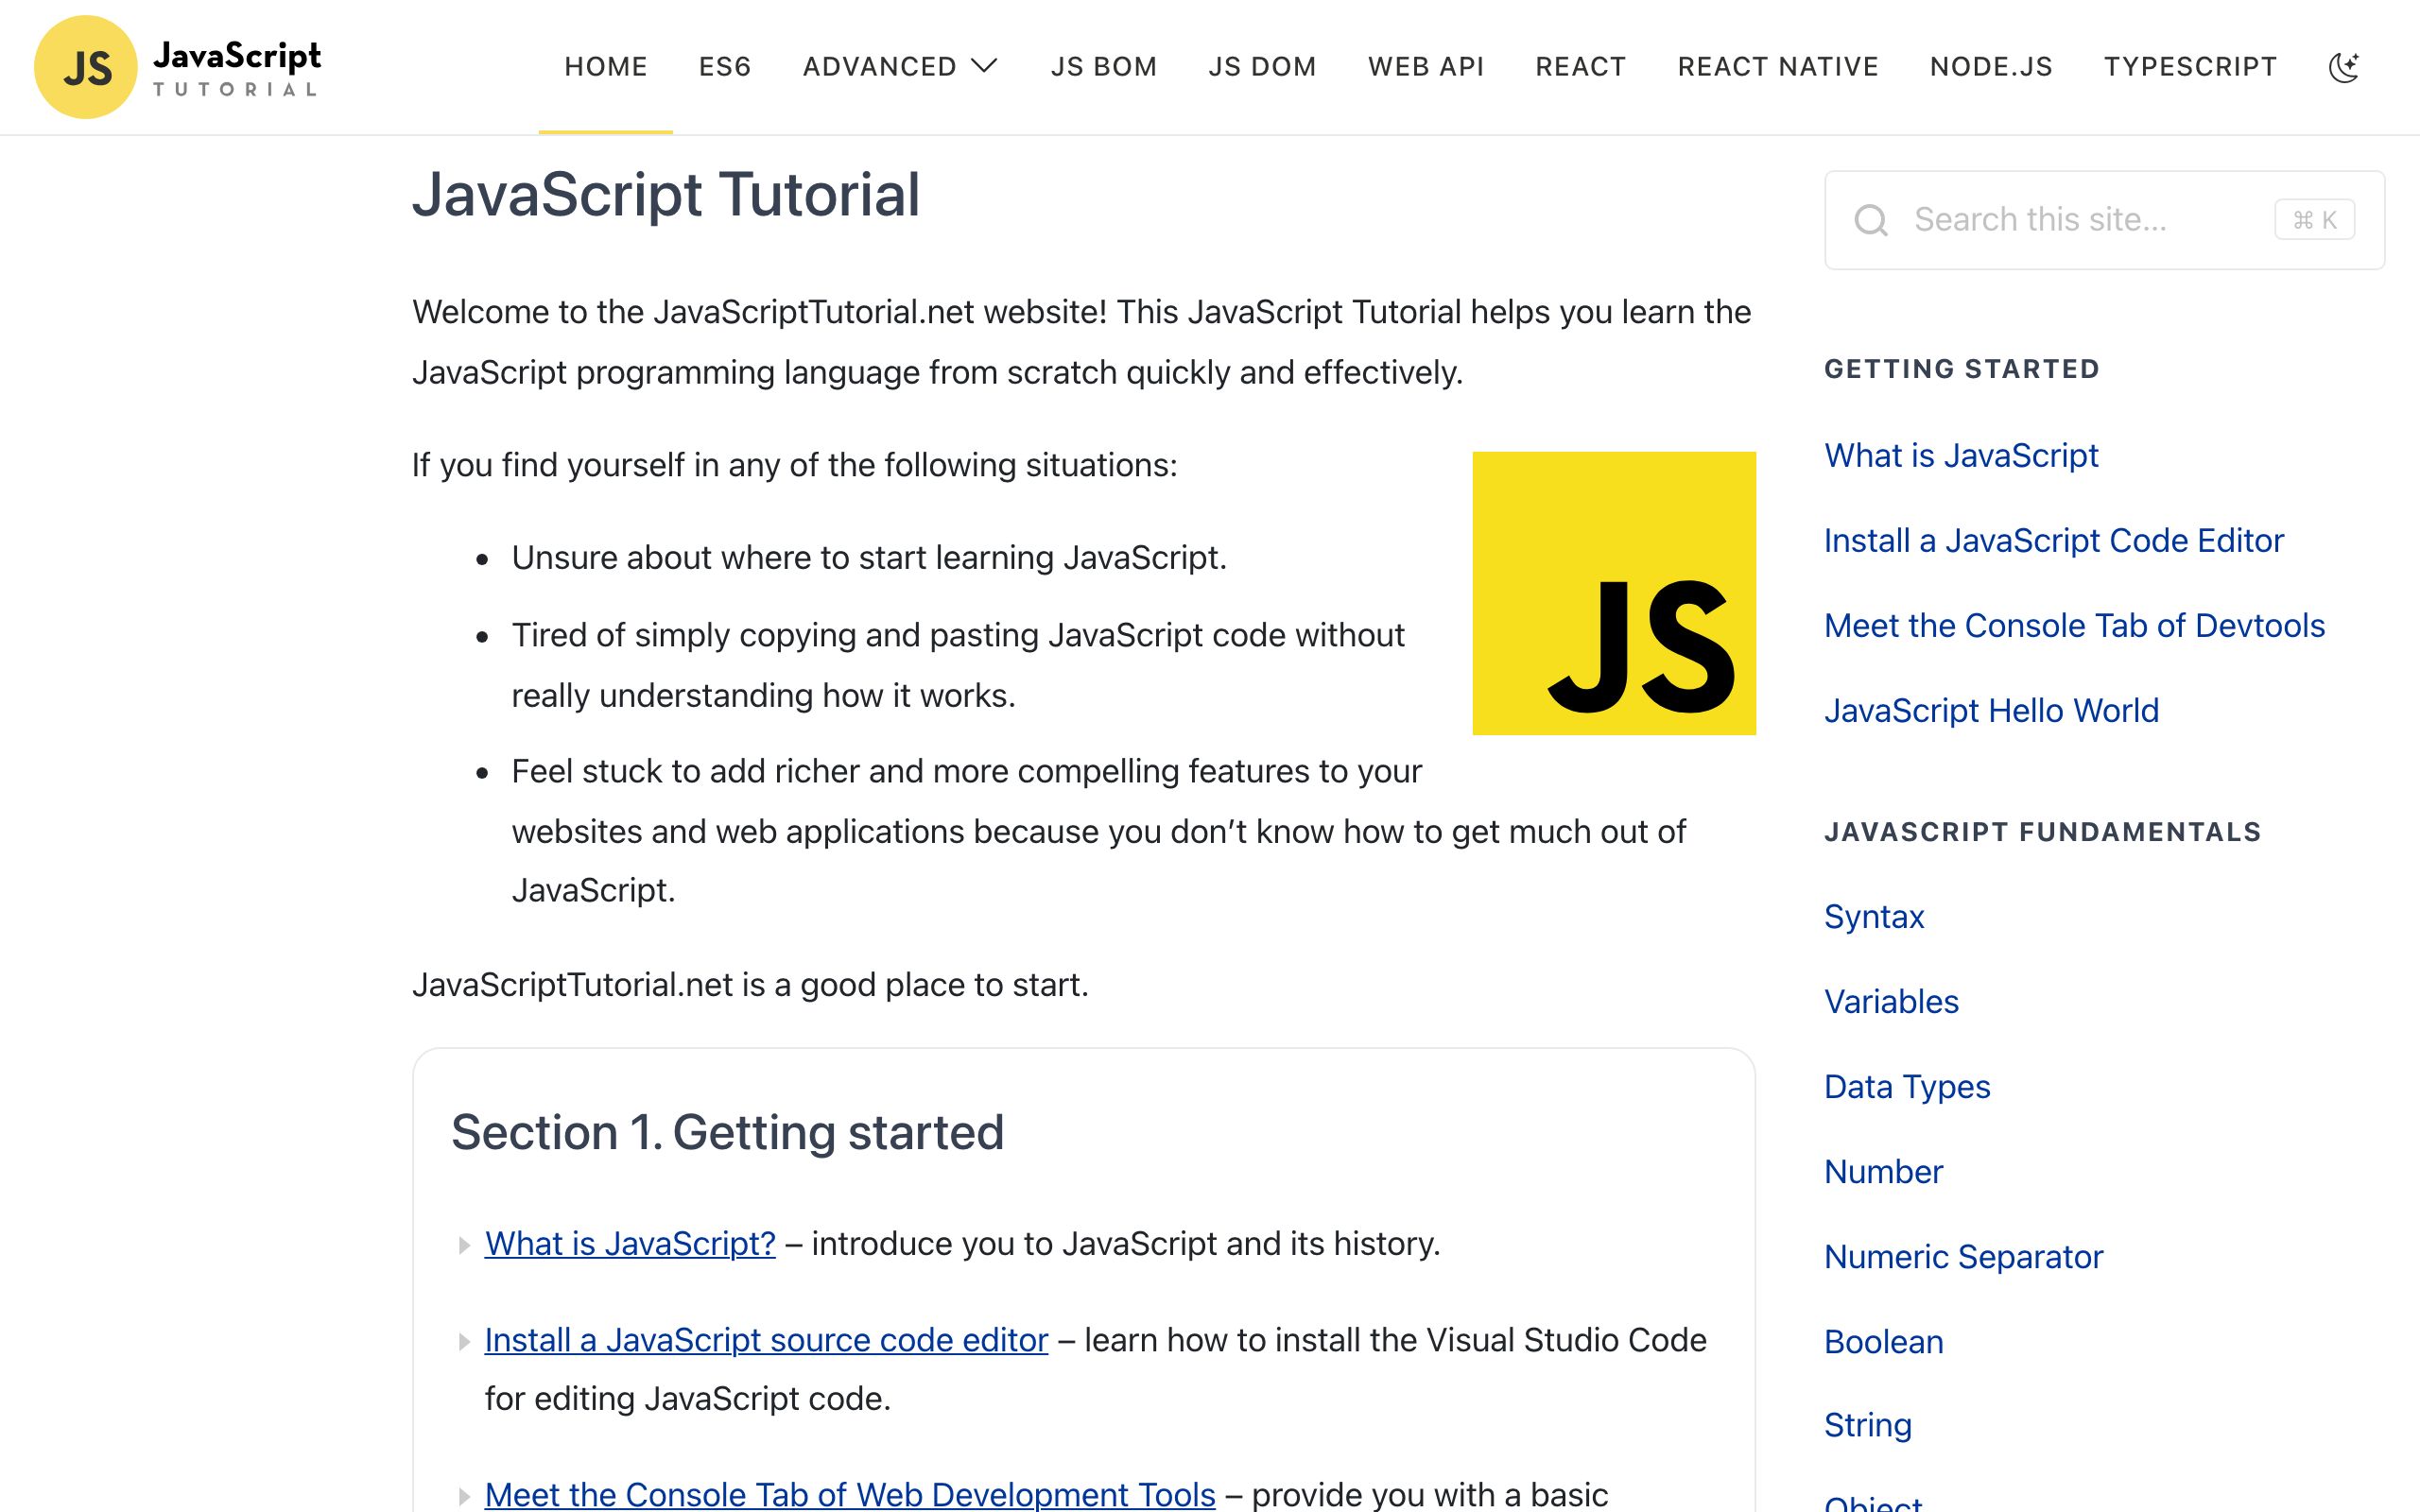Click the triangle bullet beside Install a JavaScript source

(464, 1342)
